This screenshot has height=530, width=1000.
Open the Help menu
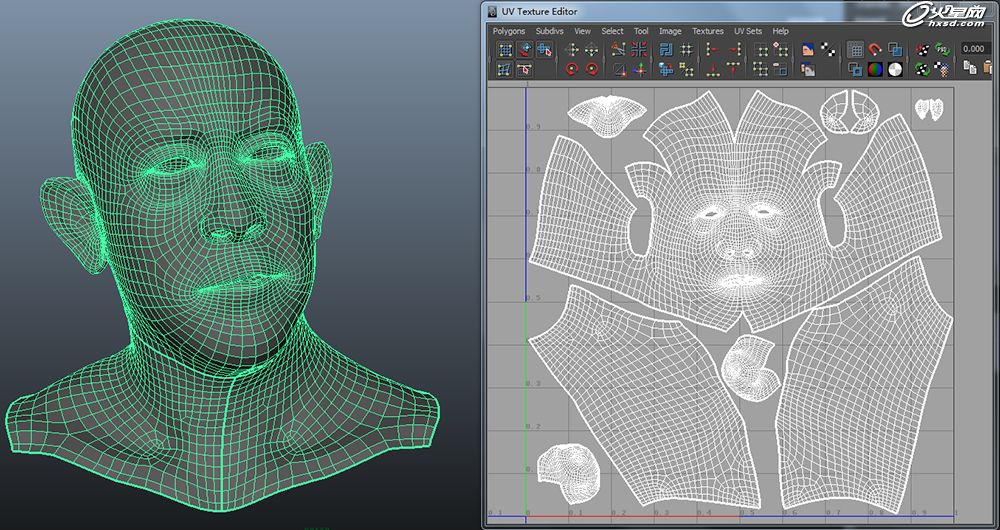tap(781, 31)
